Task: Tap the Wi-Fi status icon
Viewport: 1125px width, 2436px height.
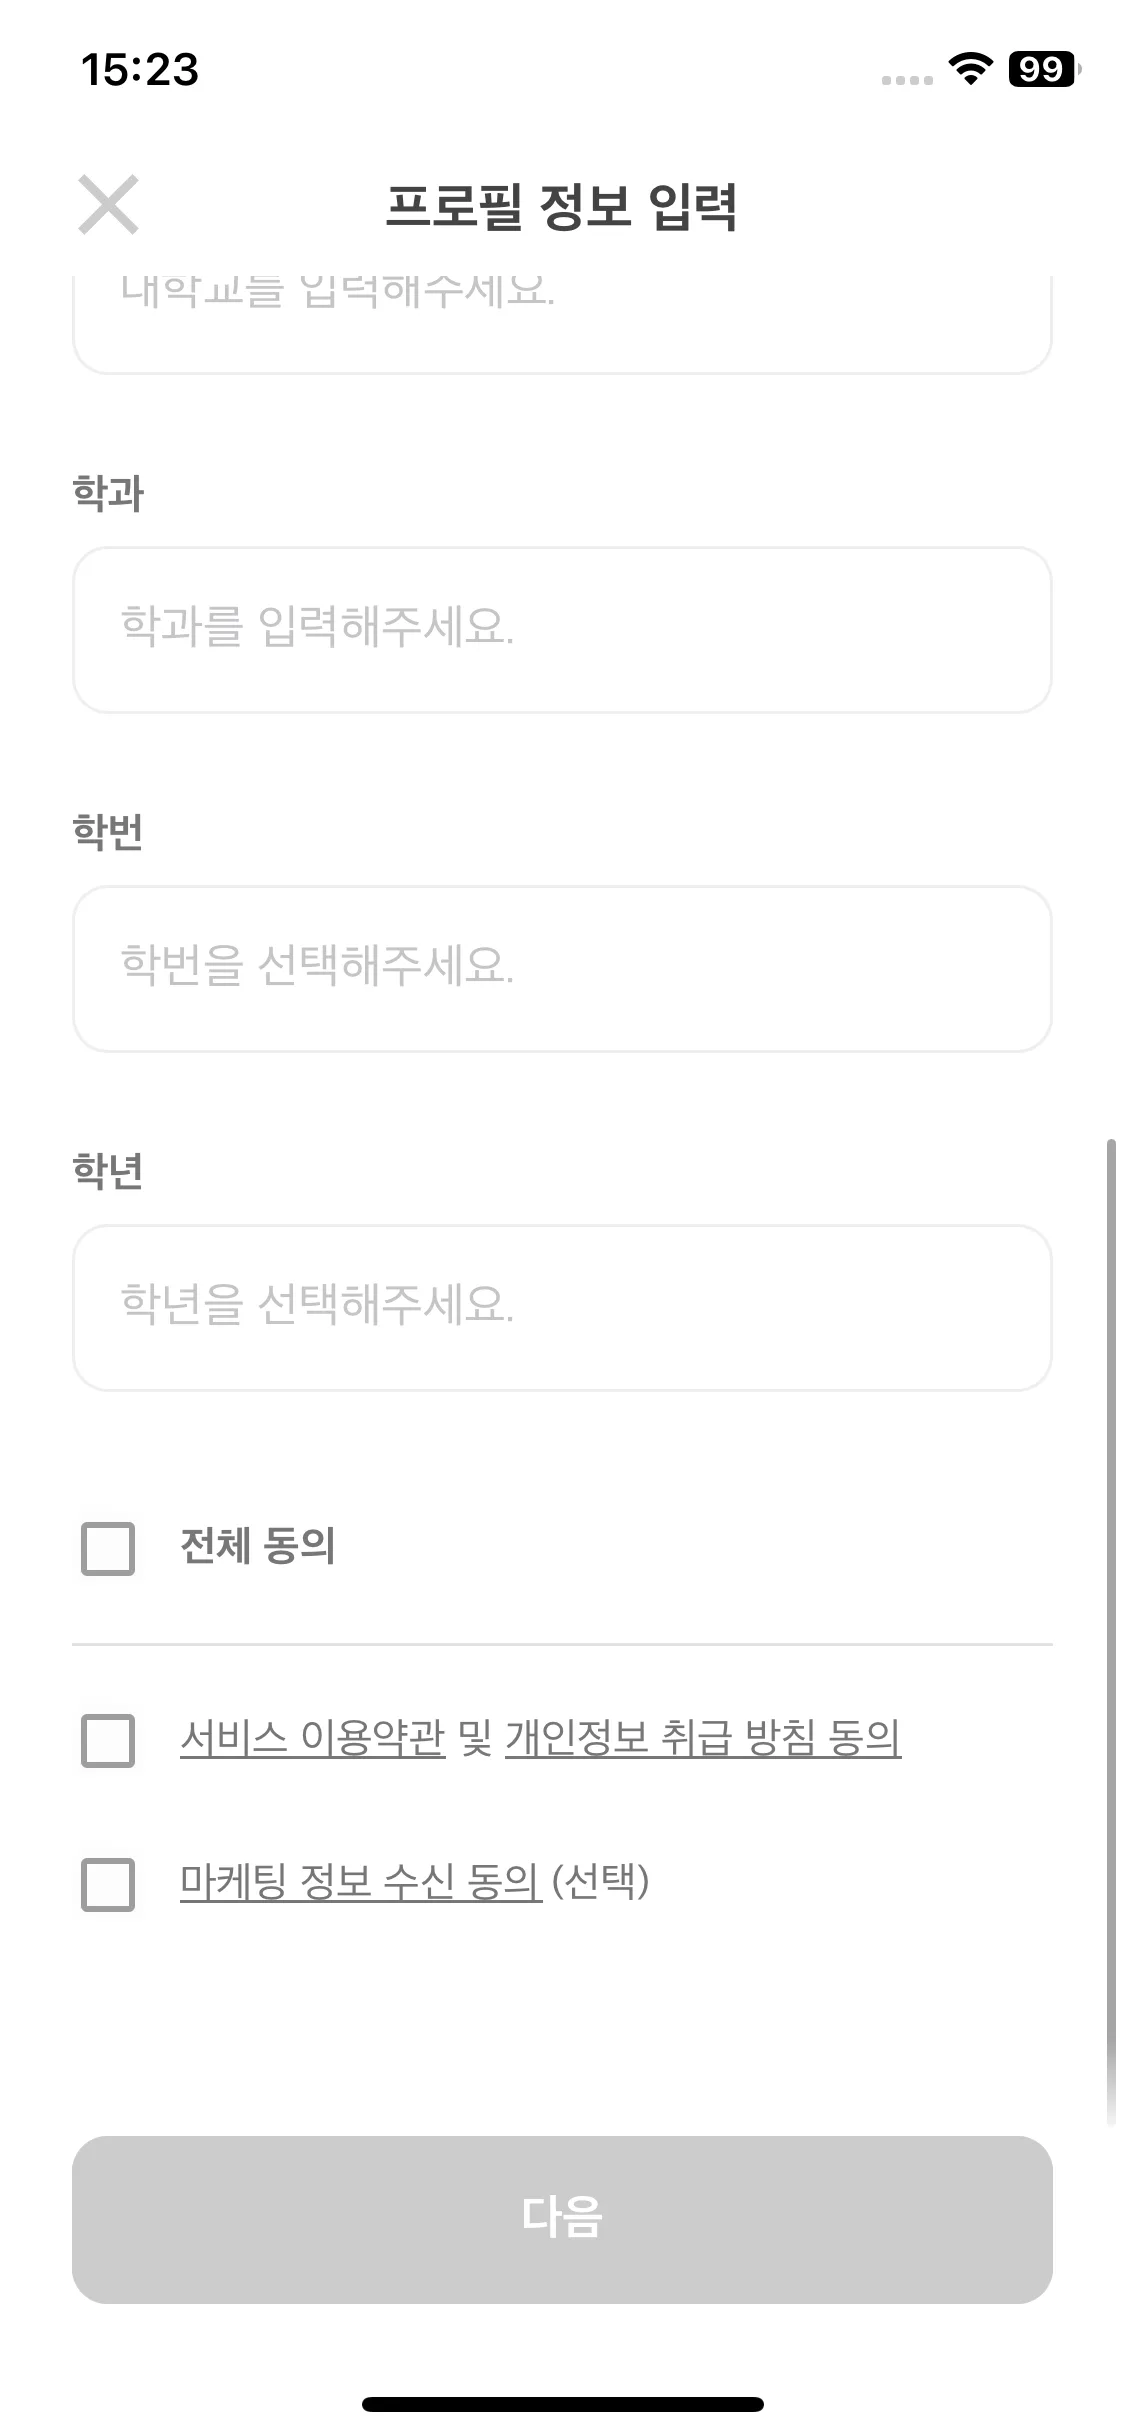Action: coord(969,69)
